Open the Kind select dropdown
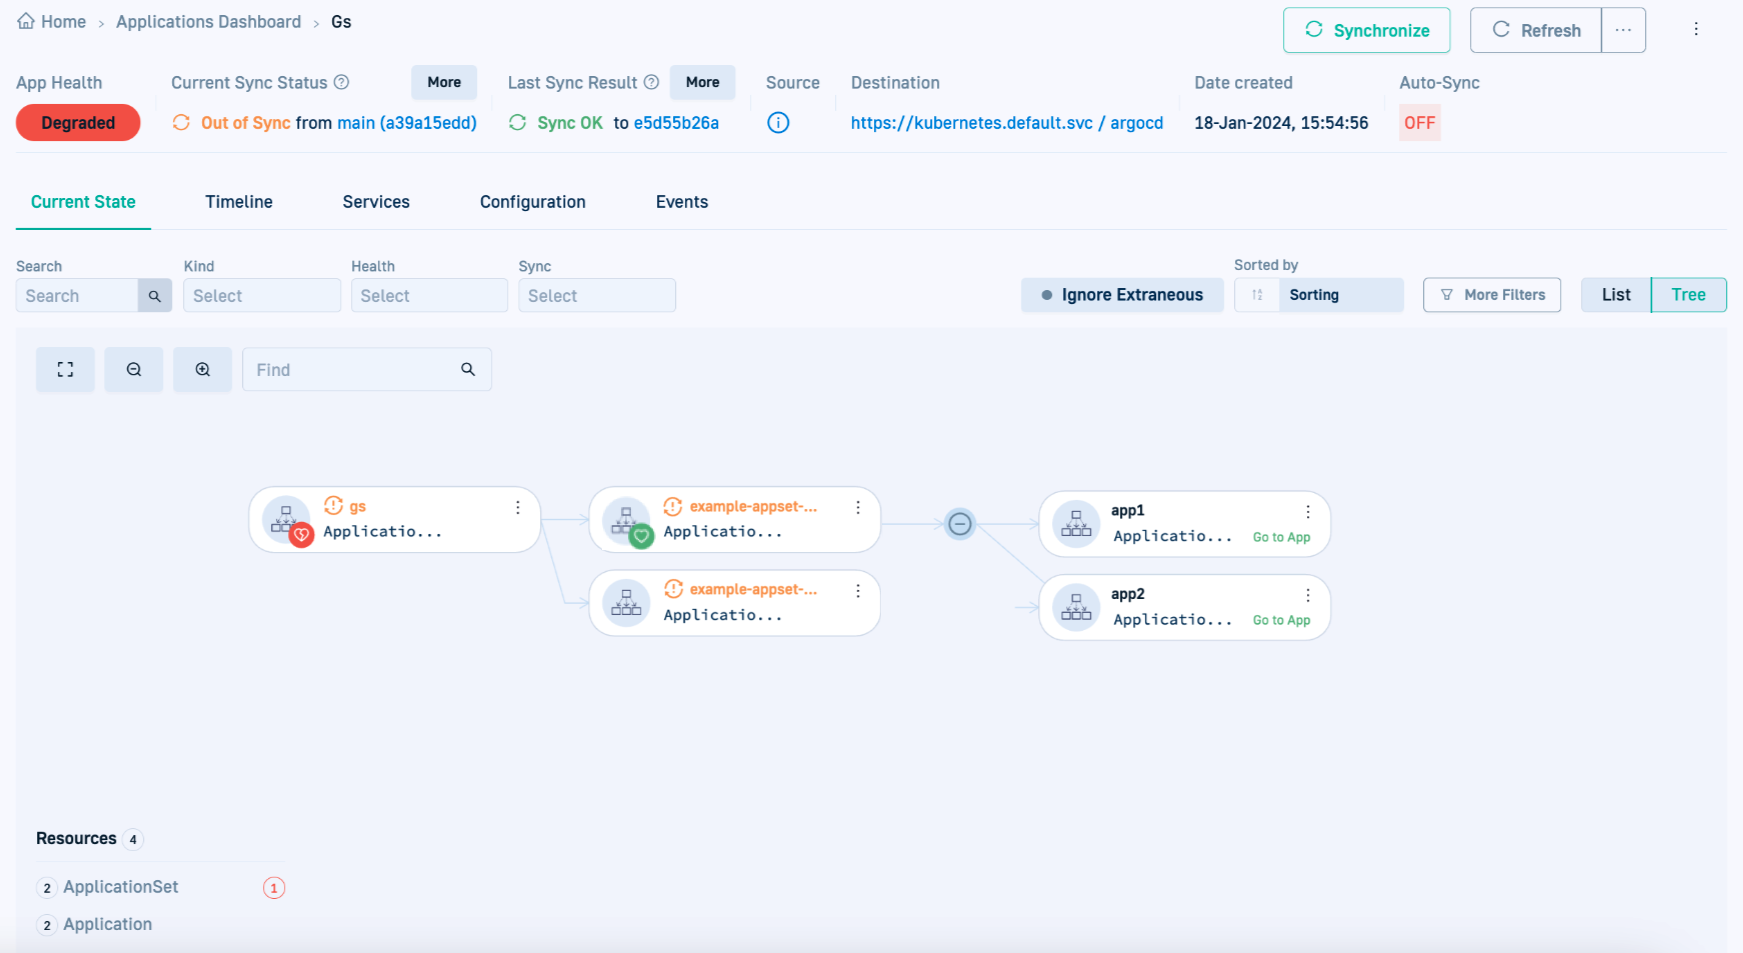This screenshot has width=1743, height=953. tap(262, 296)
